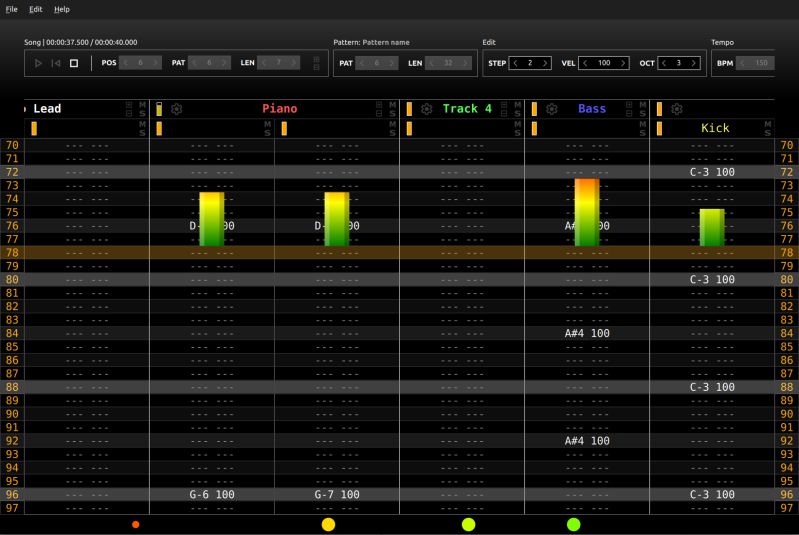Add a column to the Bass track
This screenshot has width=799, height=535.
pos(629,104)
